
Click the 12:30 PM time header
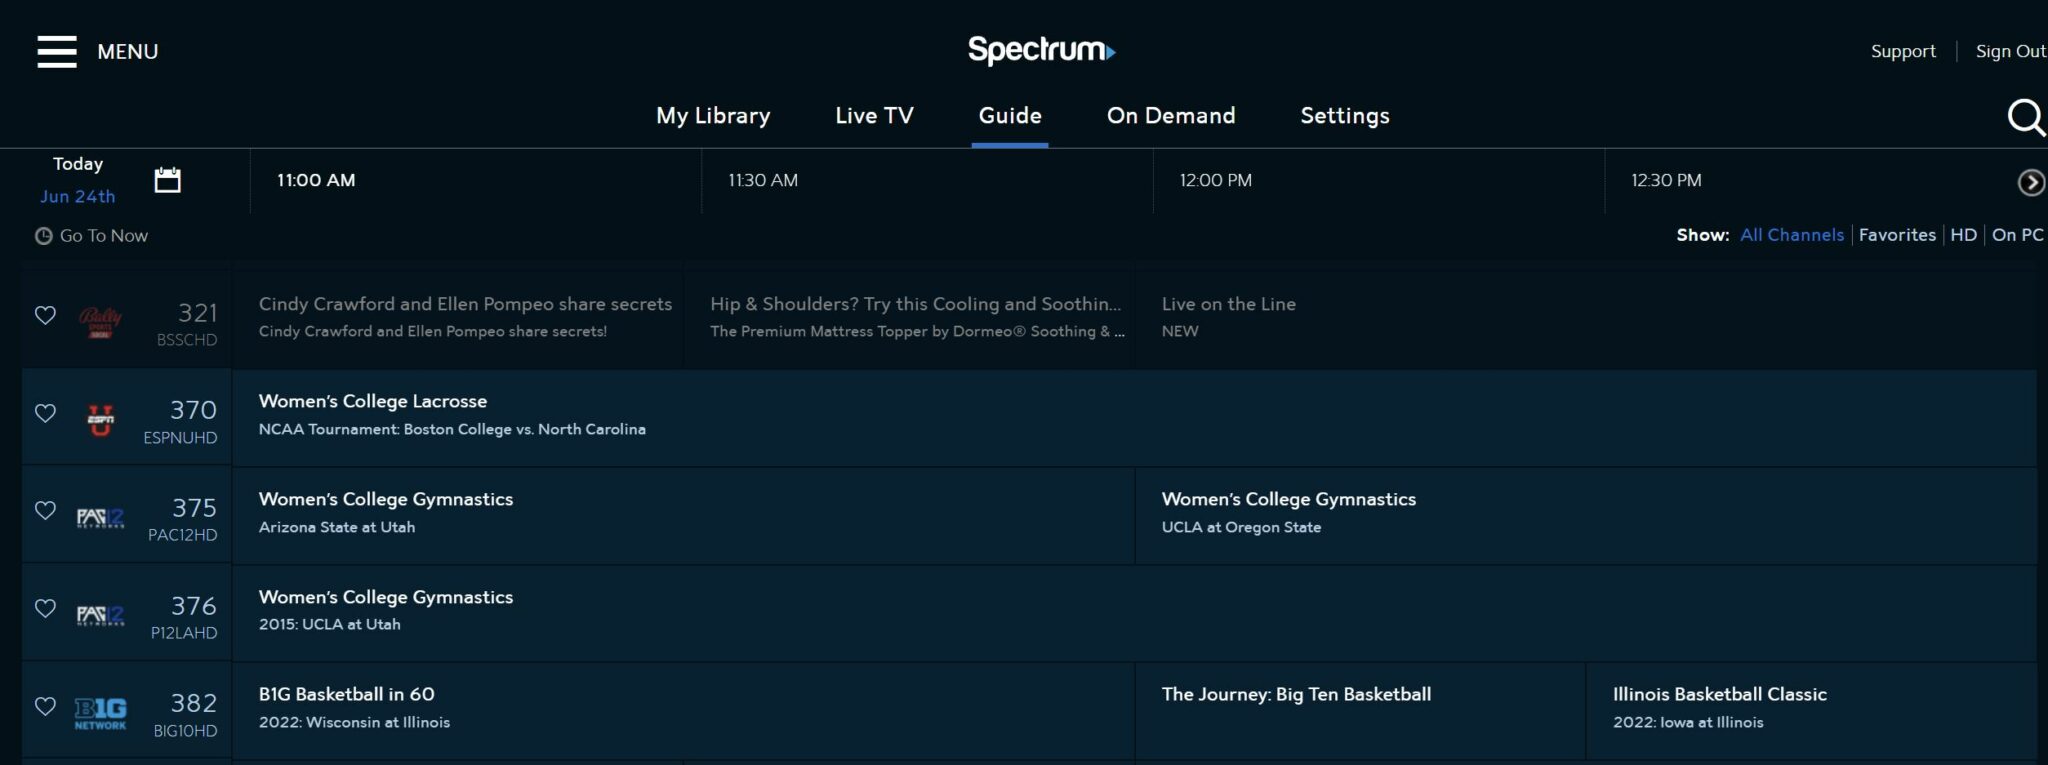click(x=1666, y=180)
